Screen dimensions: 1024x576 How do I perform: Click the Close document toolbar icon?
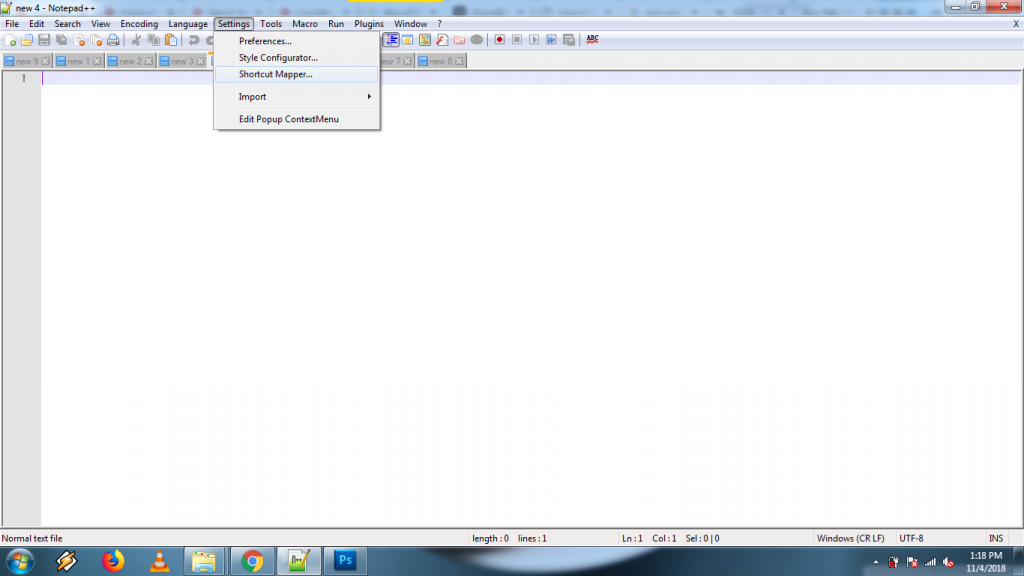(79, 40)
